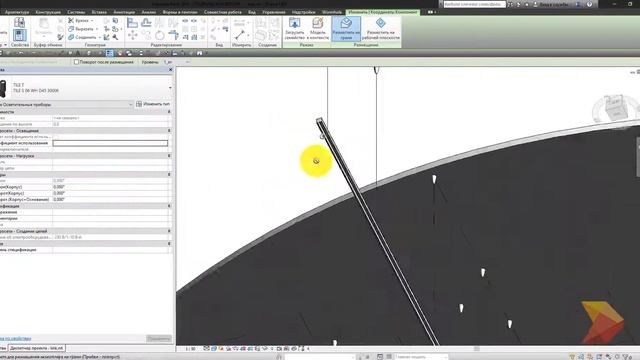This screenshot has height=360, width=640.
Task: Open the Совместная работа ribbon tab
Action: [222, 12]
